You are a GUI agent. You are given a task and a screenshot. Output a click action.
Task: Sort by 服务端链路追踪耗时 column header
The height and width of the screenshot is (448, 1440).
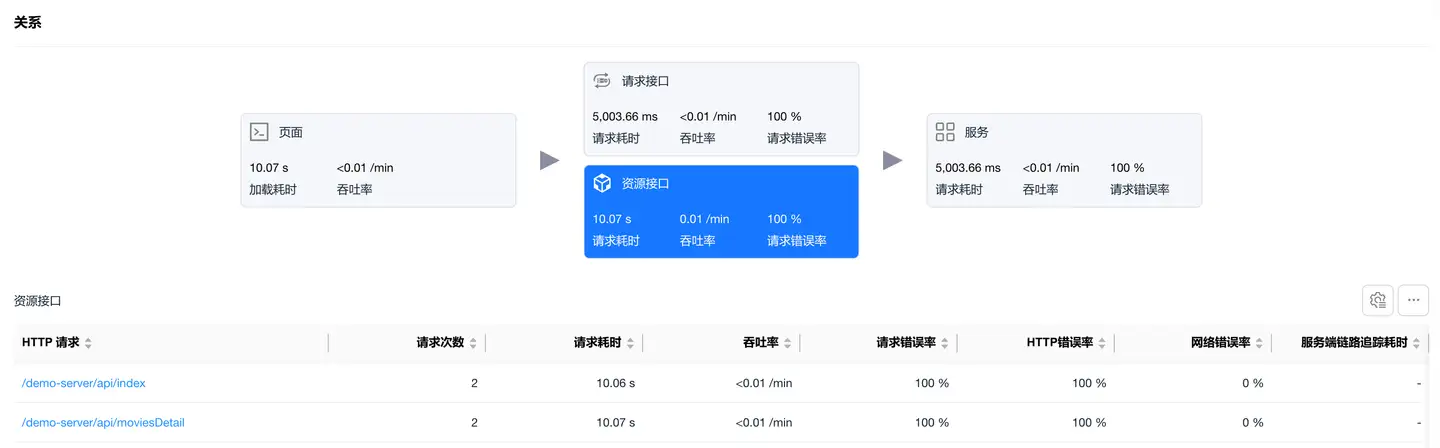click(1360, 343)
